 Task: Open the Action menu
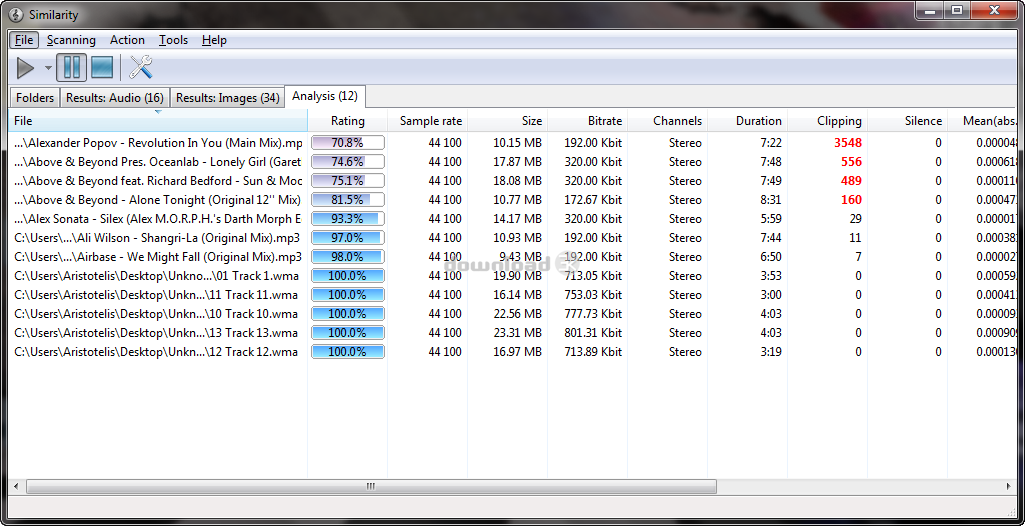[127, 40]
